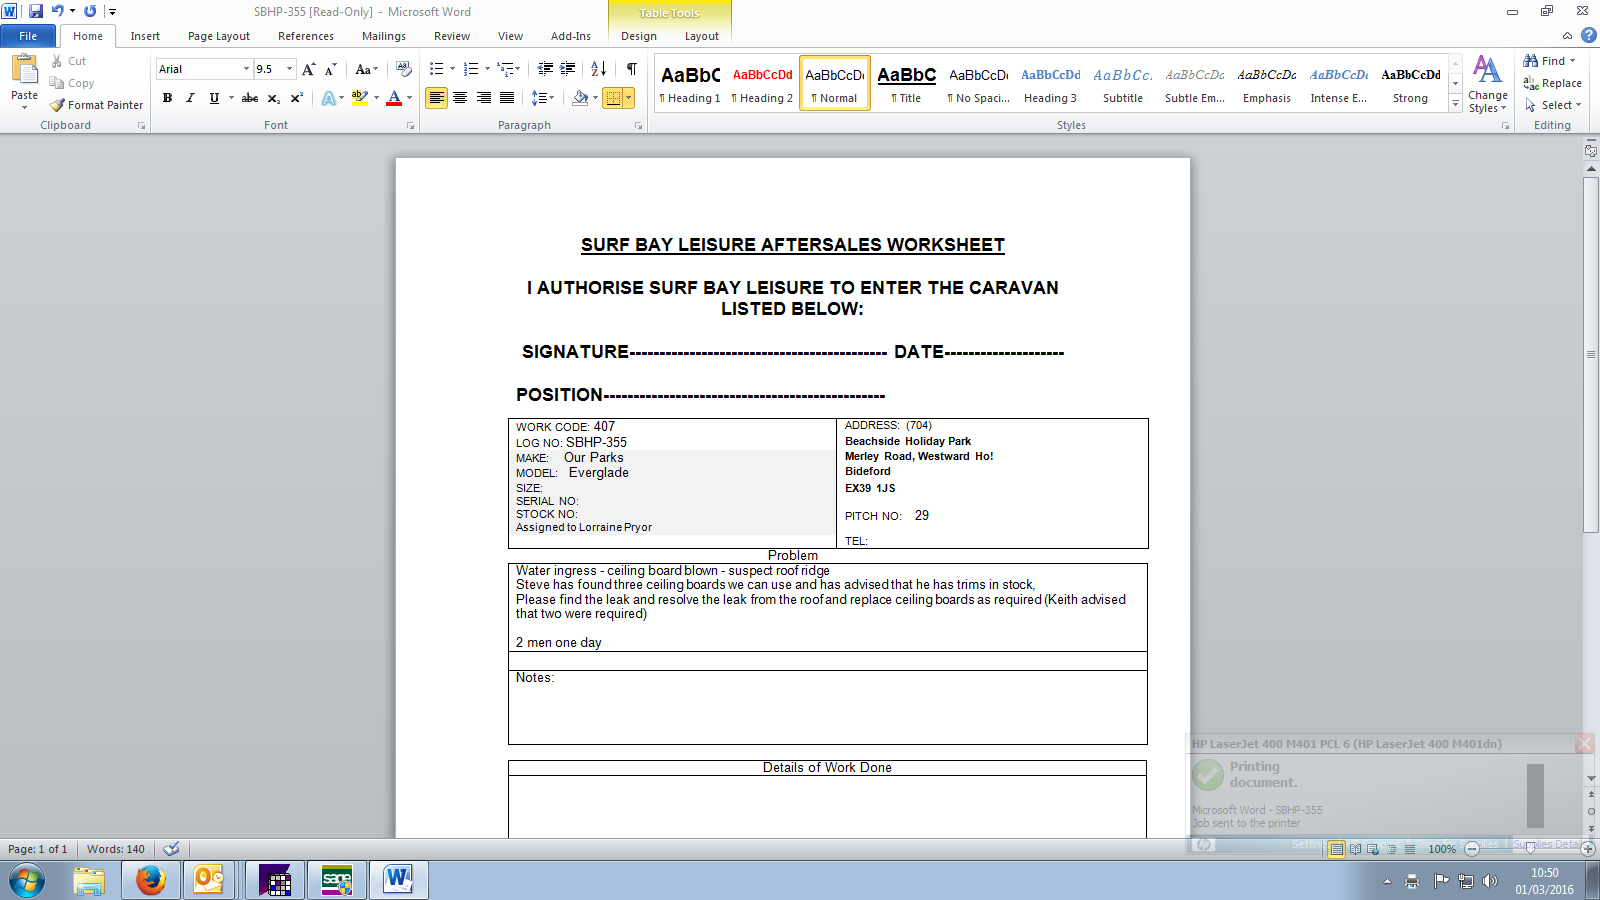Click Firefox icon in Windows taskbar
Image resolution: width=1600 pixels, height=900 pixels.
(x=151, y=880)
